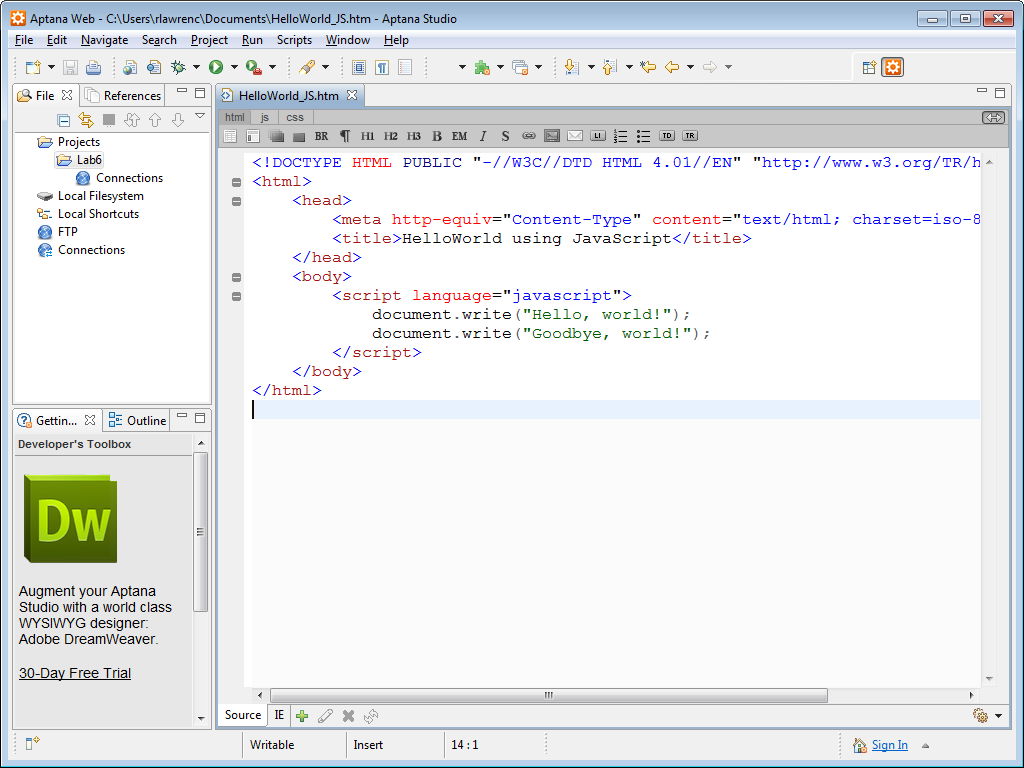
Task: Click Last Edit Location icon
Action: click(x=648, y=67)
